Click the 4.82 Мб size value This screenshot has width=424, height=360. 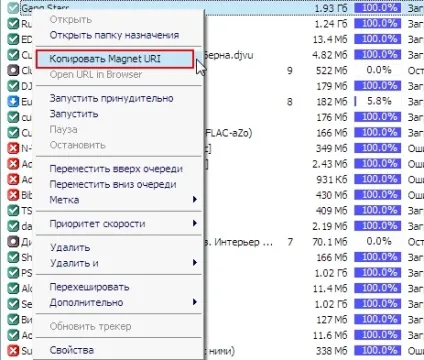330,55
